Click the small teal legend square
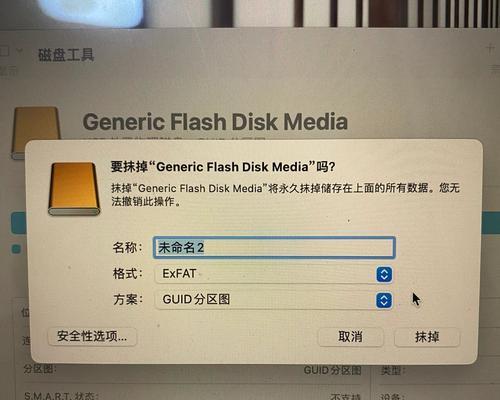Viewport: 500px width, 400px height. 16,249
